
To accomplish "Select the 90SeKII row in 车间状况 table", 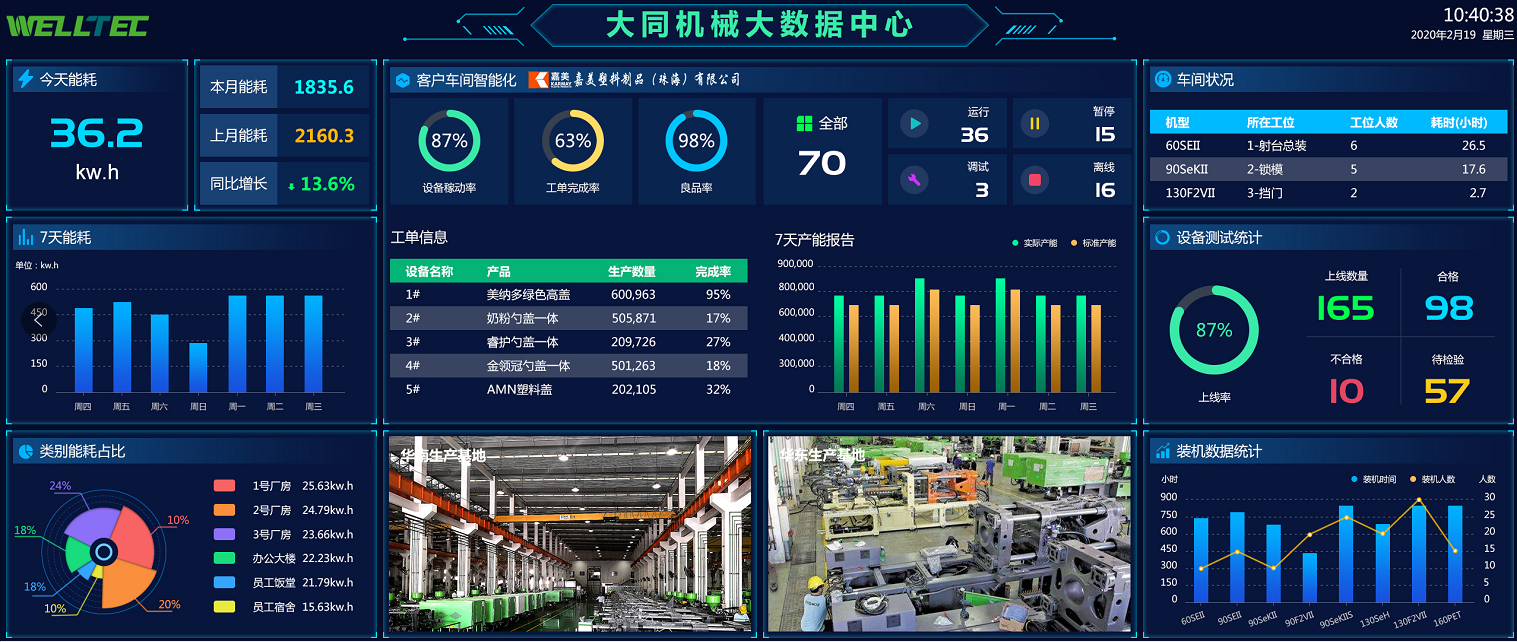I will (x=1327, y=169).
